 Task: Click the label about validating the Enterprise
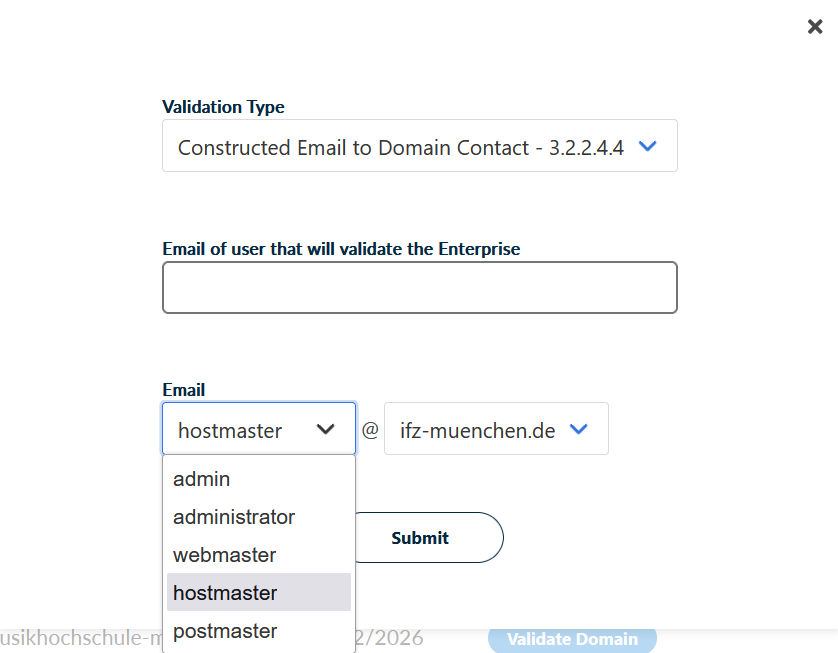point(341,249)
